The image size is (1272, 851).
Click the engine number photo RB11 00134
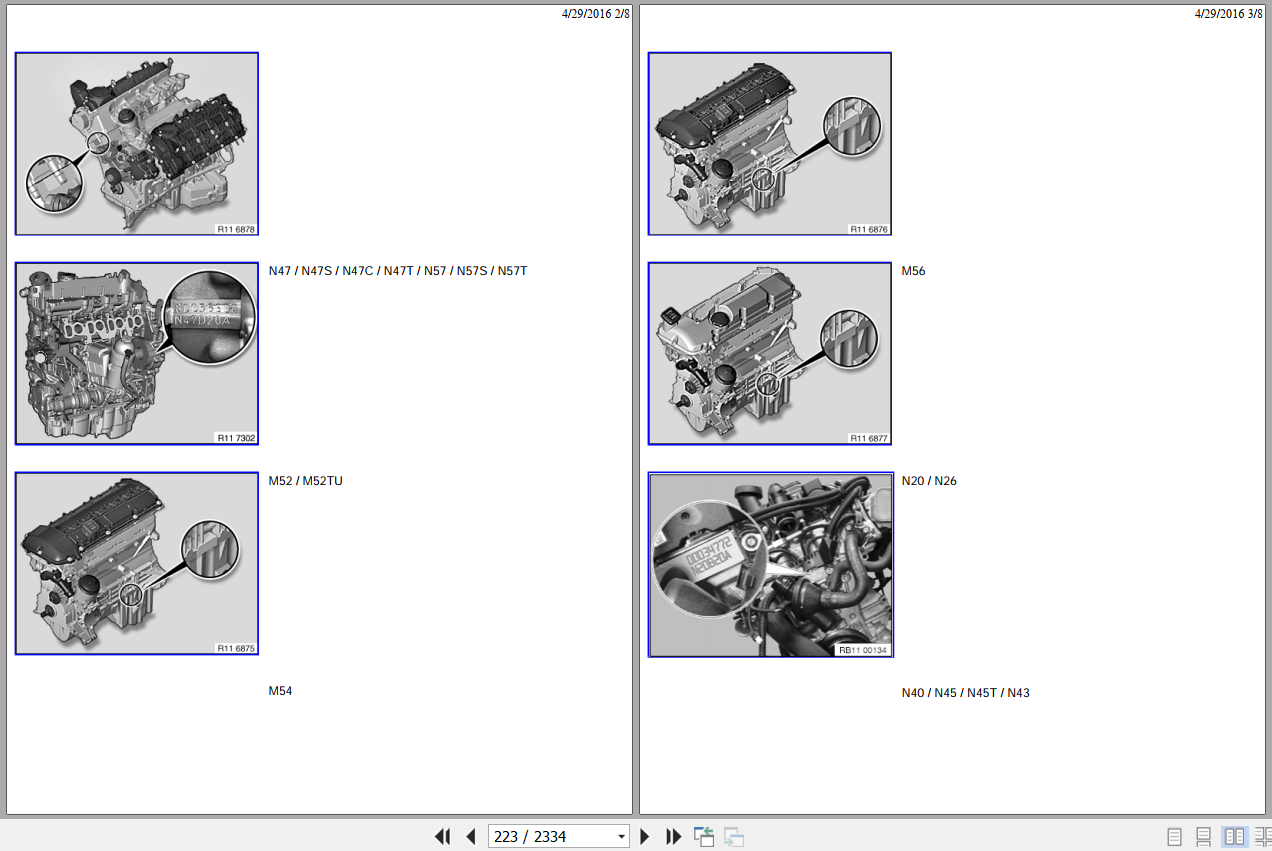(x=770, y=565)
